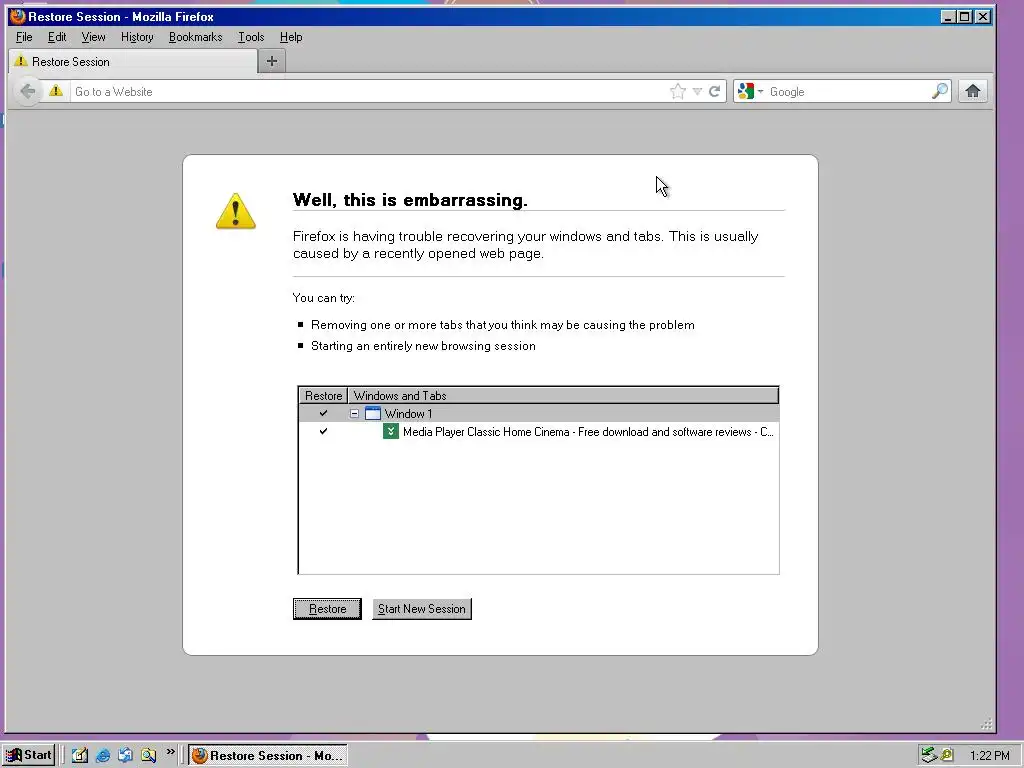Open the Tools menu
1024x768 pixels.
tap(251, 37)
